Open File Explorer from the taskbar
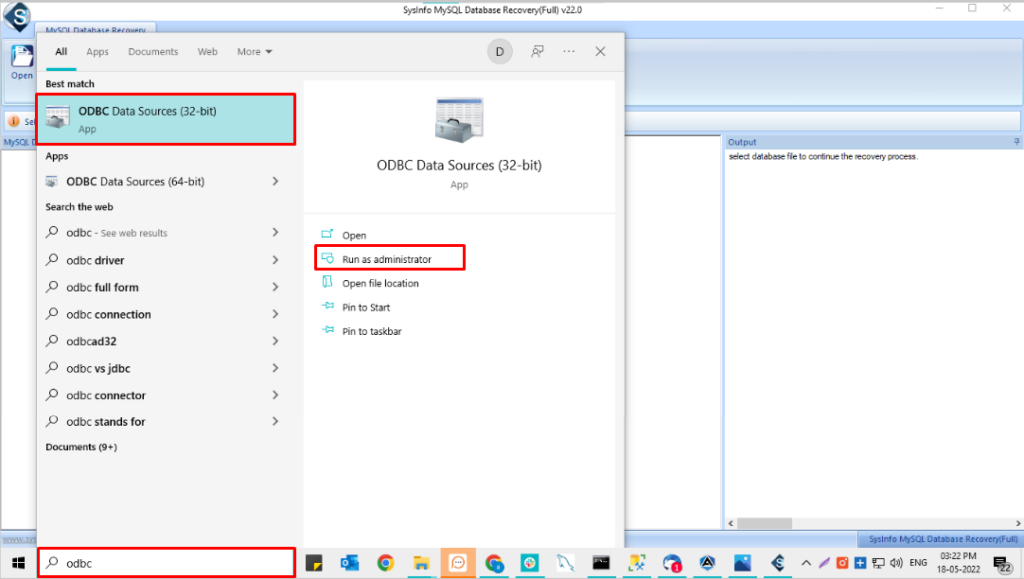This screenshot has height=579, width=1024. click(x=421, y=563)
